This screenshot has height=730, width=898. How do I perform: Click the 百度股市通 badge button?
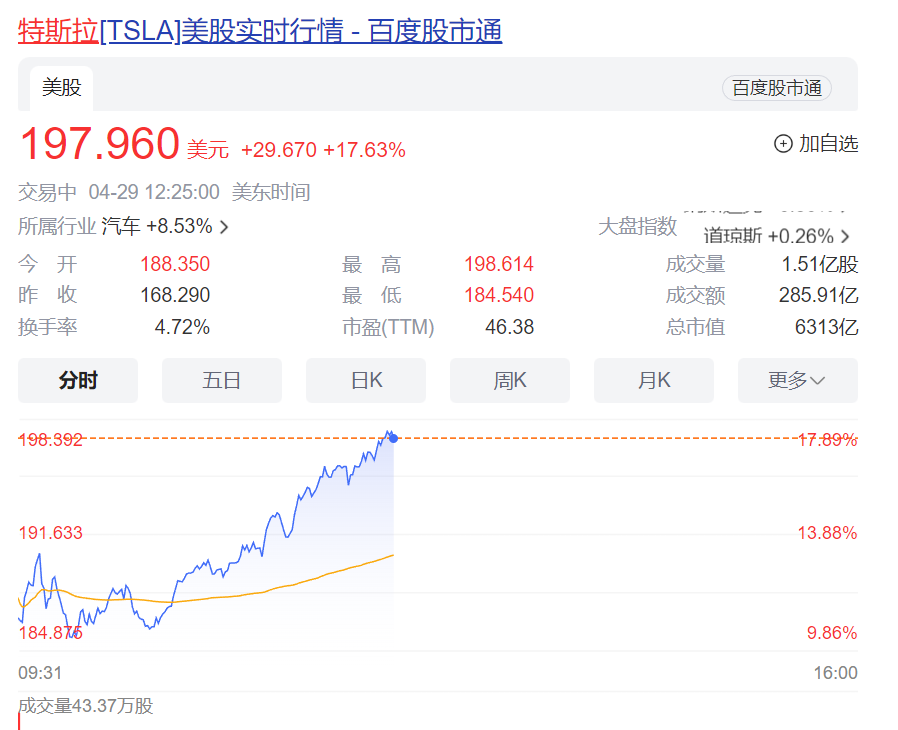[x=776, y=88]
